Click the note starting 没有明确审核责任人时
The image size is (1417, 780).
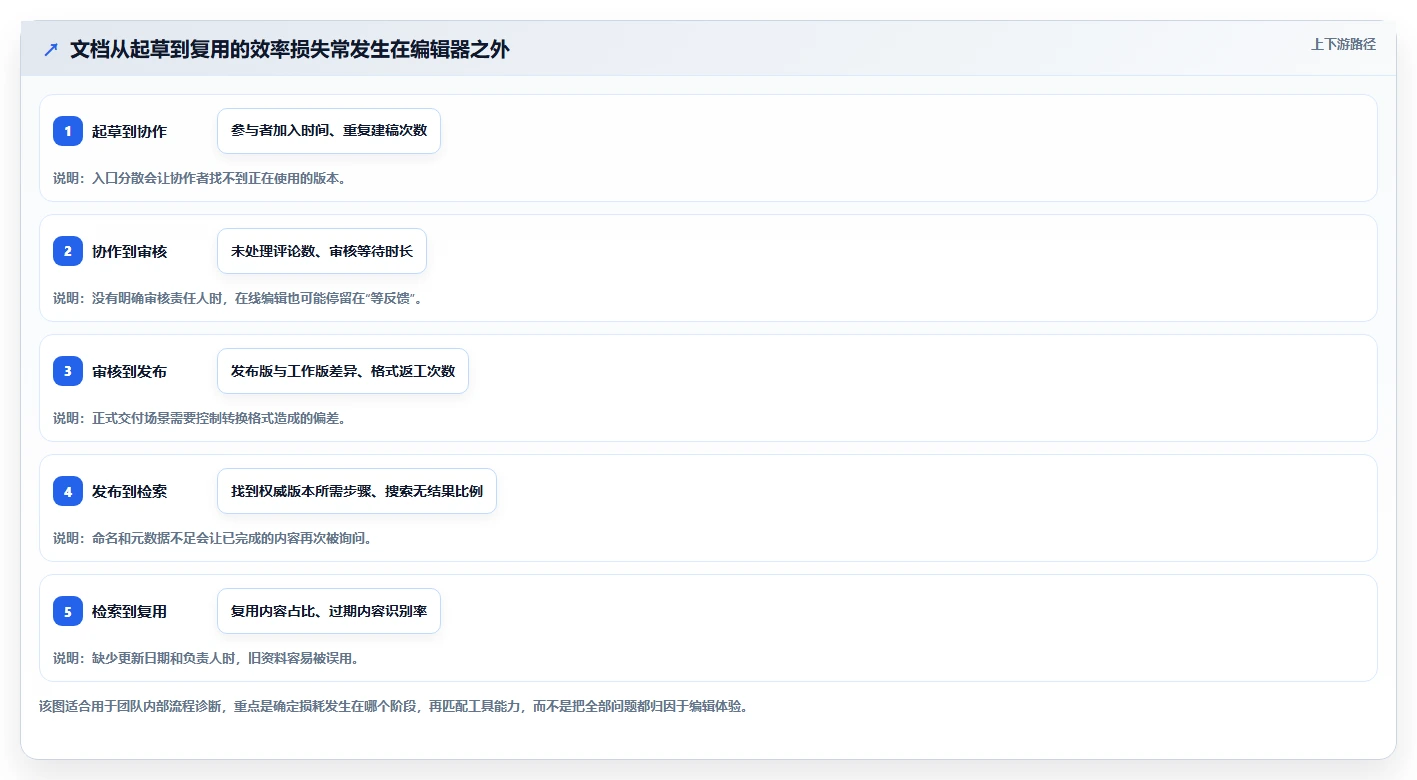(x=238, y=298)
